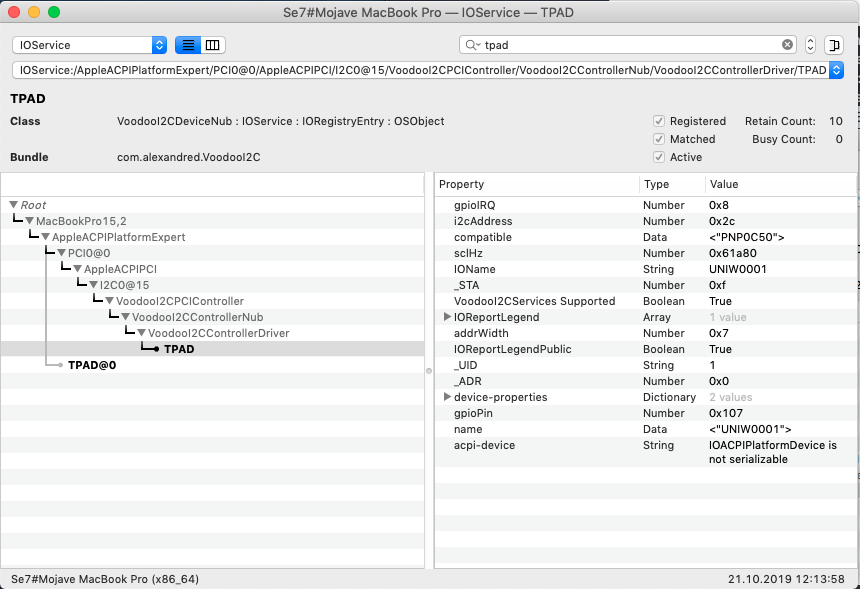Click the search result stepper arrows
This screenshot has height=589, width=860.
click(x=810, y=45)
